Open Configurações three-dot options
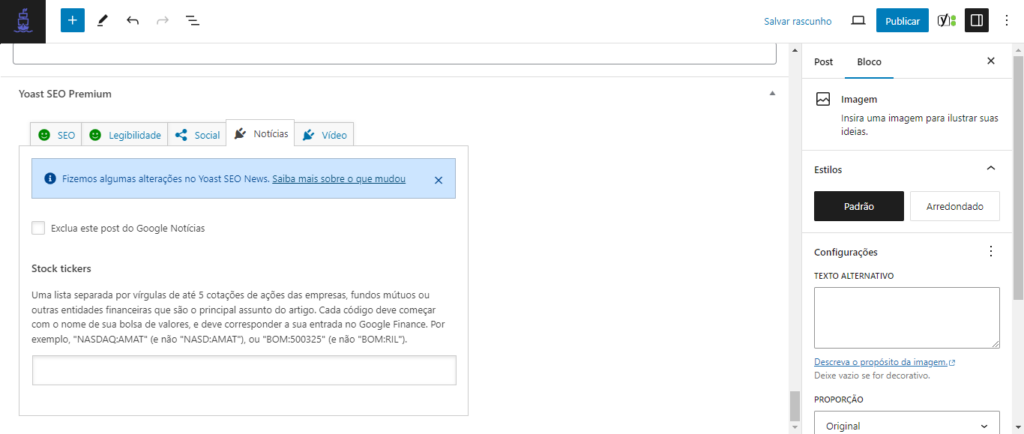1024x434 pixels. 991,251
